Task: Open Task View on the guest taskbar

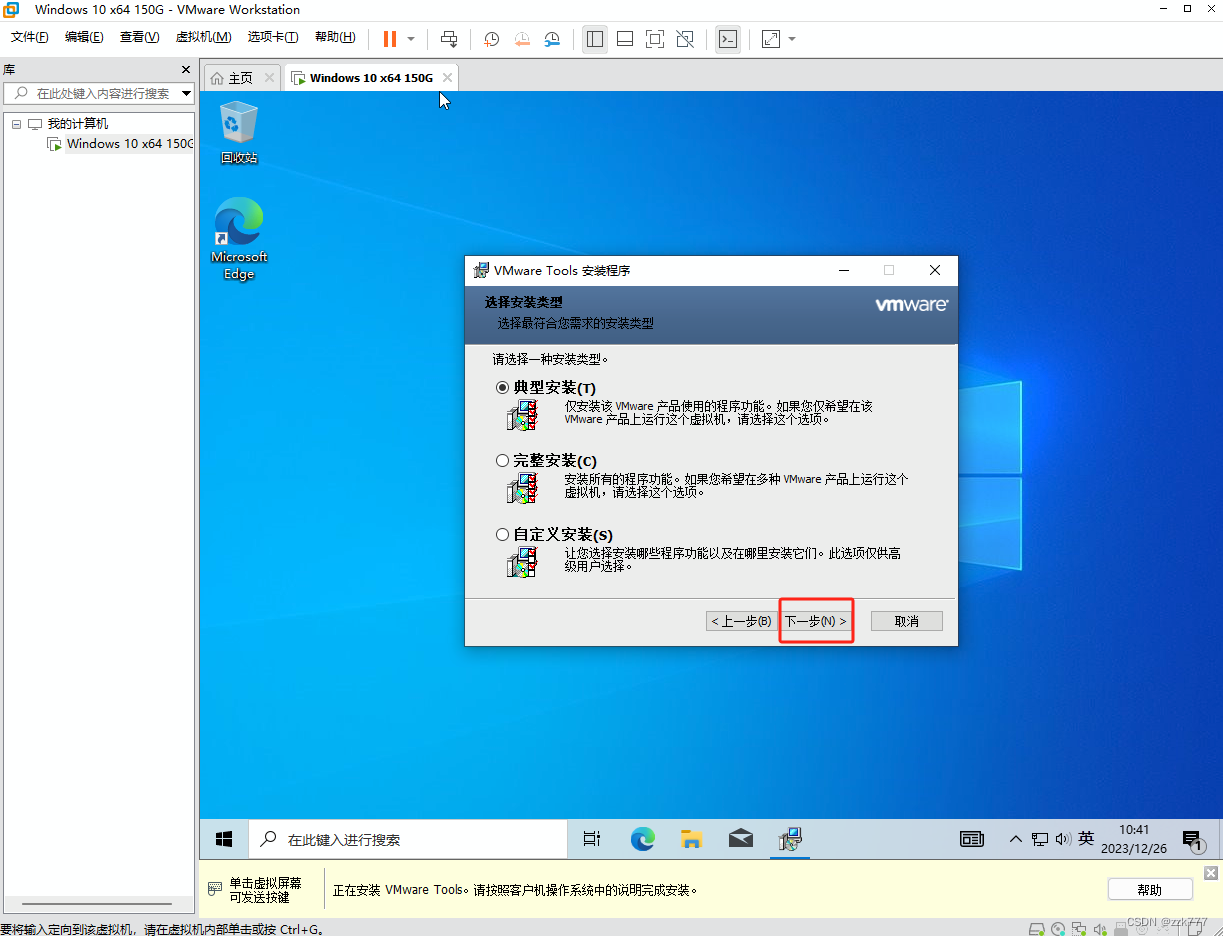Action: [592, 839]
